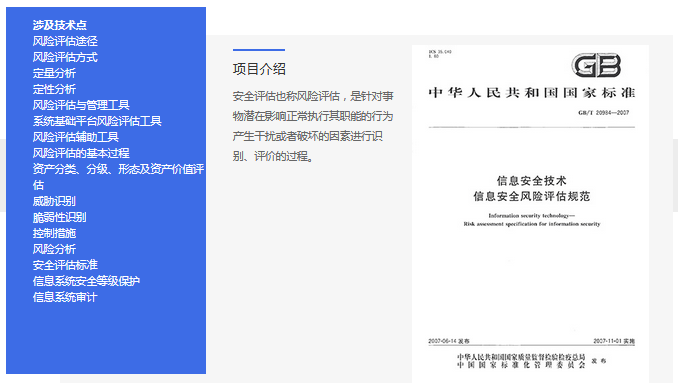
Task: Open the 脆弱性识别 topic
Action: click(60, 217)
